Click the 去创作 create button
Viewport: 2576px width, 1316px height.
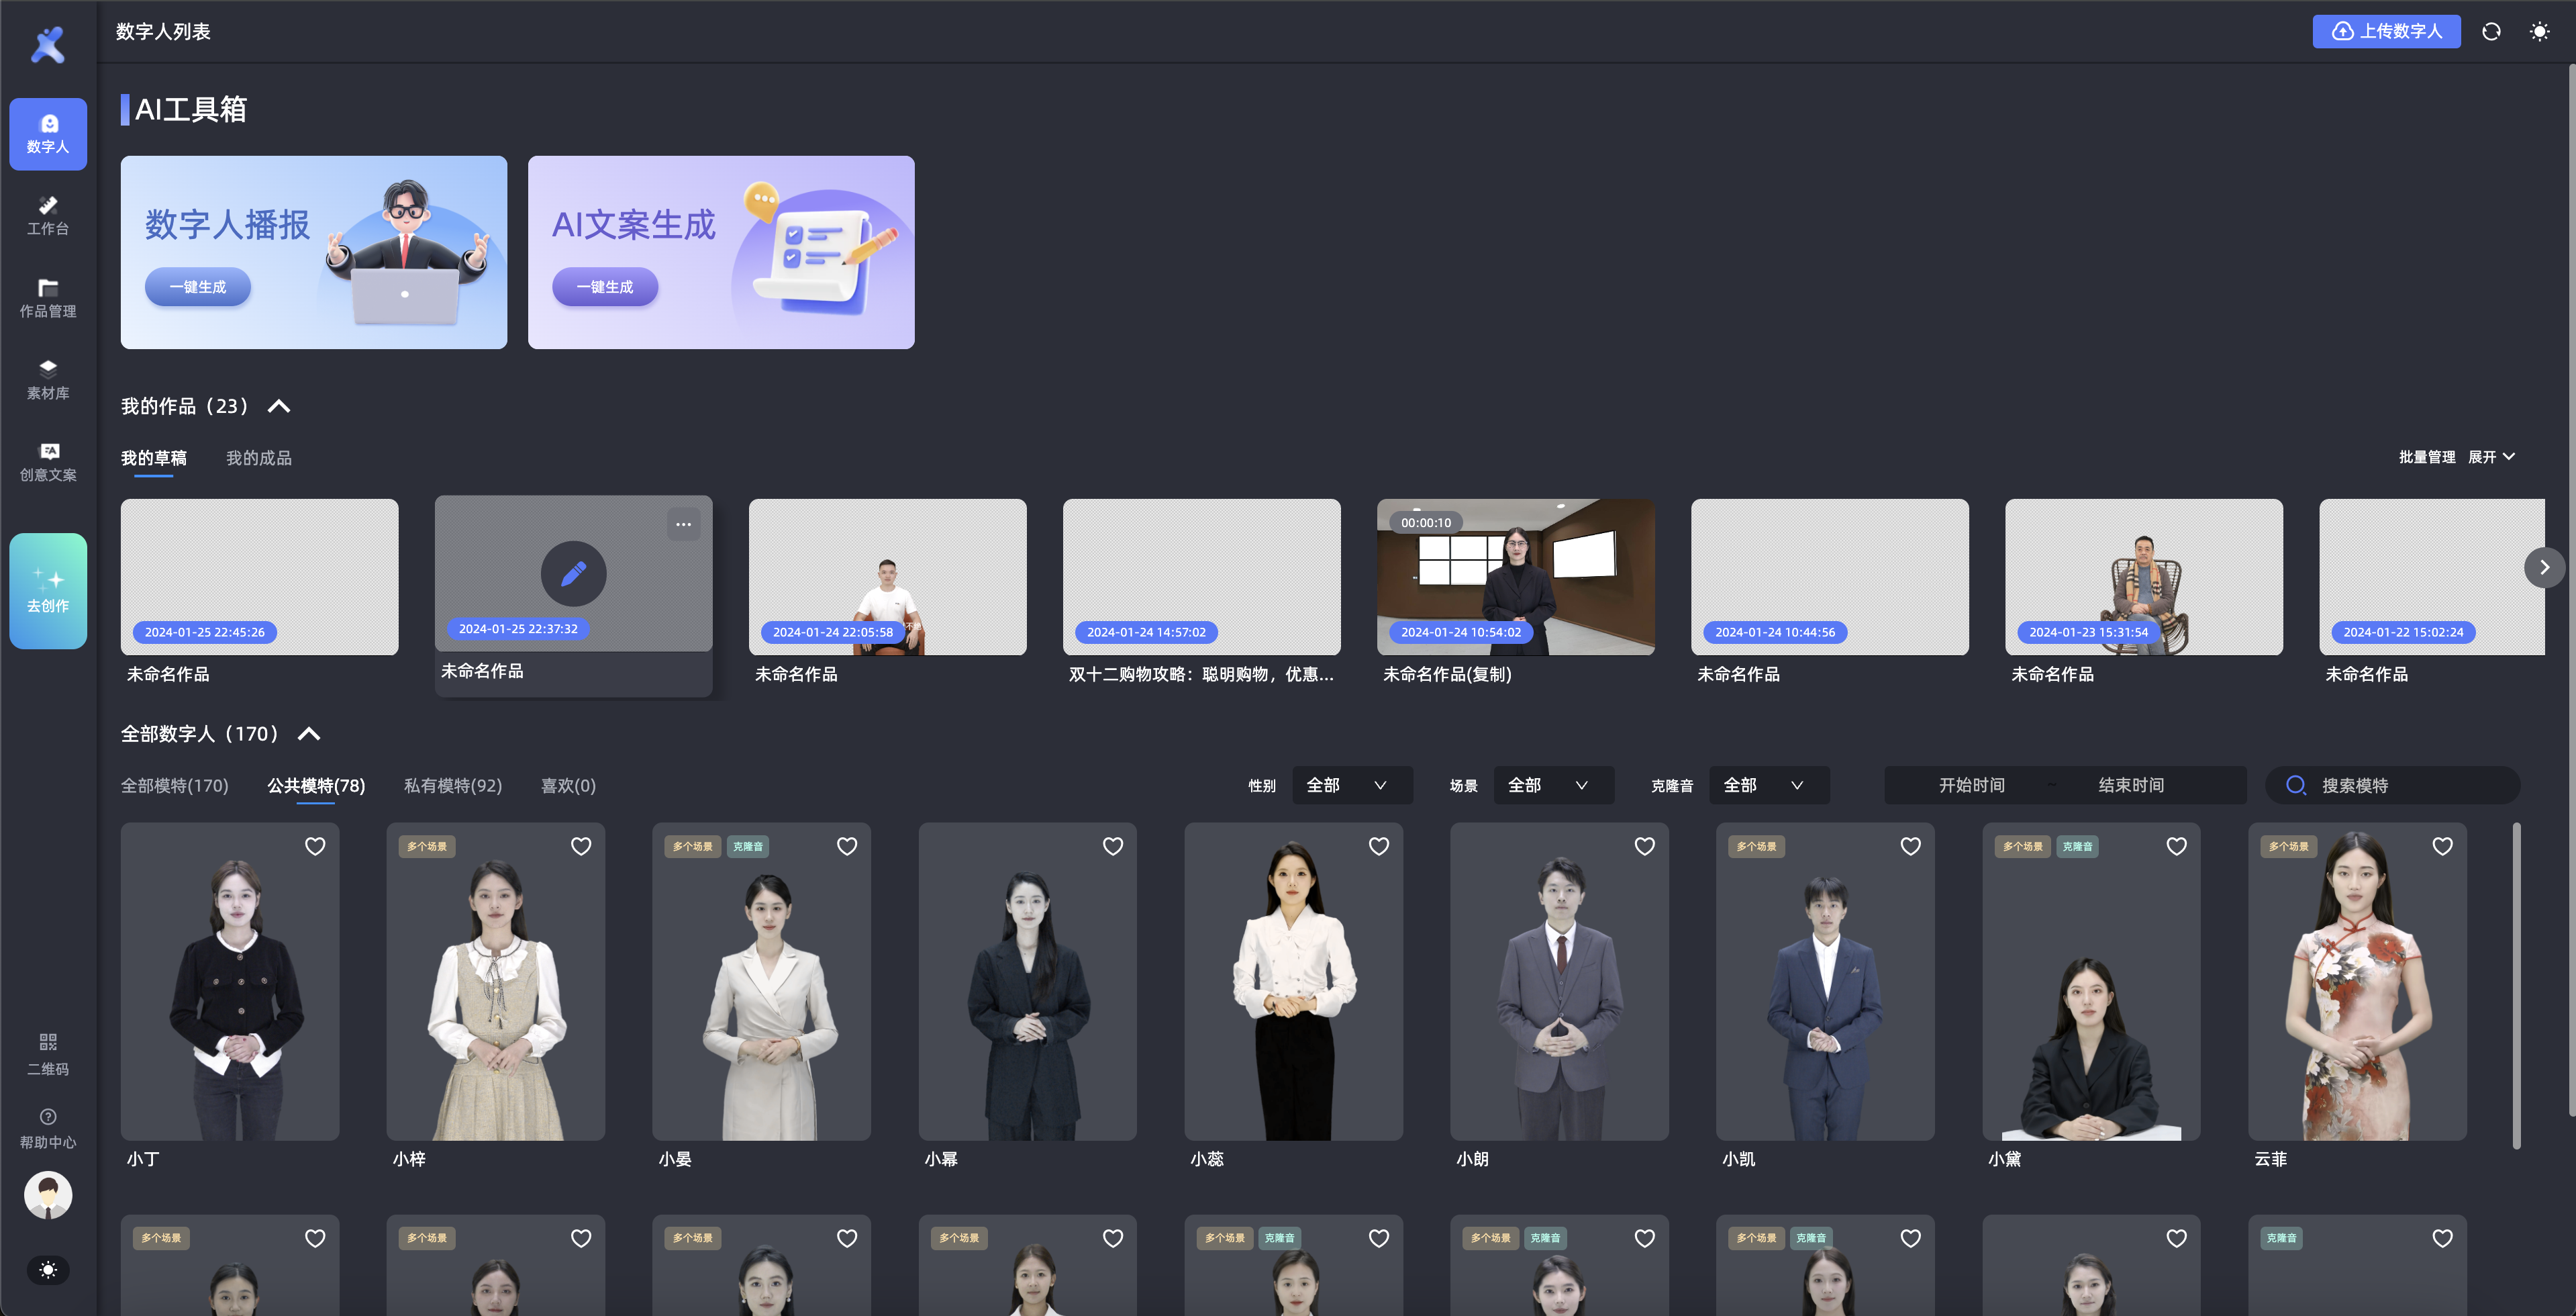click(48, 591)
